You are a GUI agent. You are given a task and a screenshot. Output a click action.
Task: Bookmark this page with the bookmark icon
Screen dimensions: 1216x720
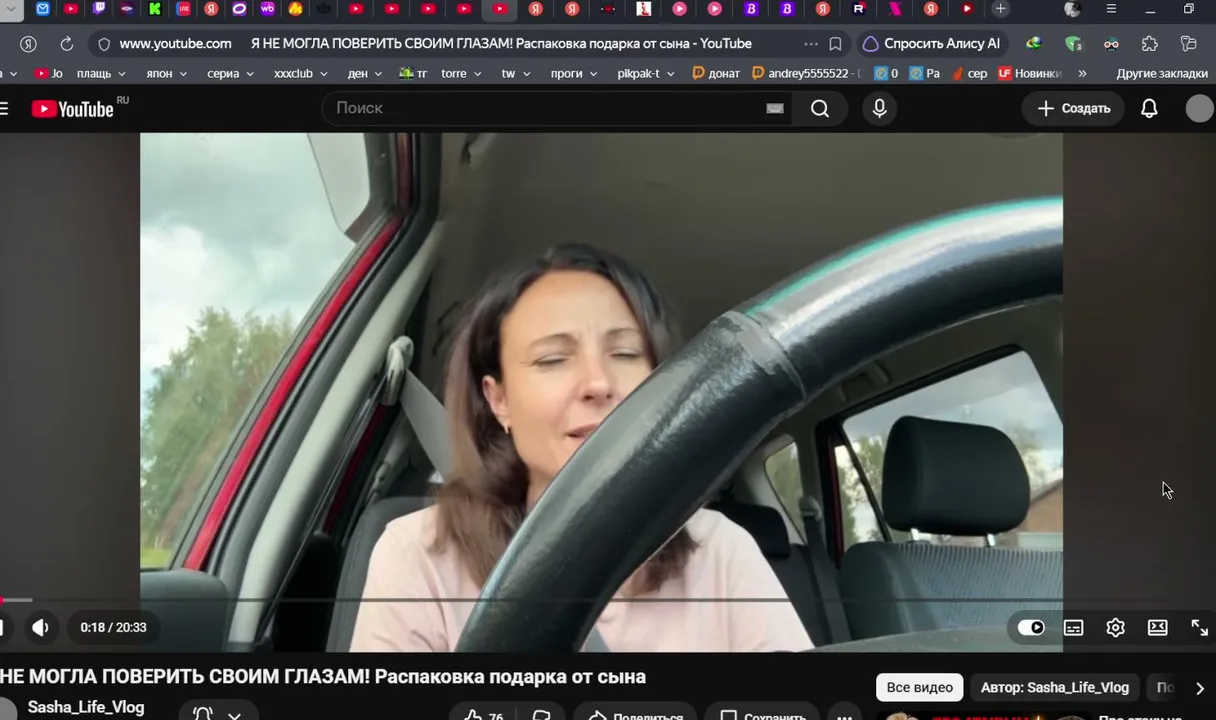pos(836,44)
